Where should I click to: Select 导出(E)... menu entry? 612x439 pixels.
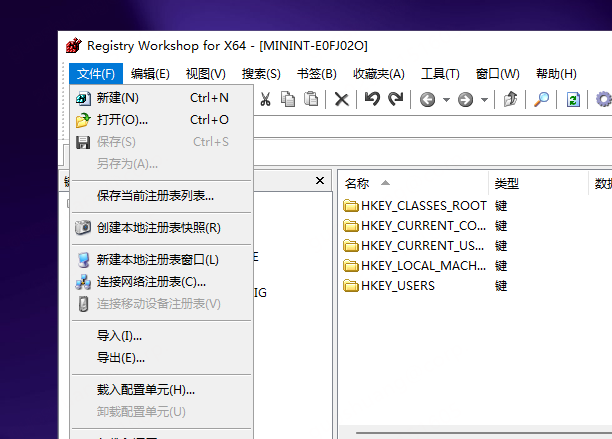click(x=121, y=357)
